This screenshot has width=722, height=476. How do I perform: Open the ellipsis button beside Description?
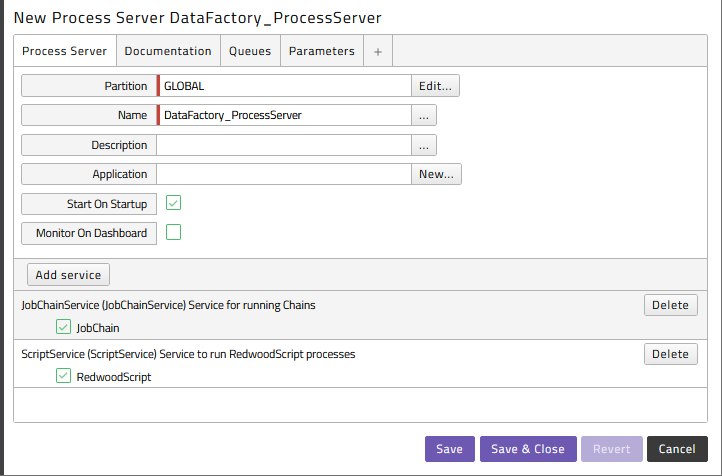point(424,145)
